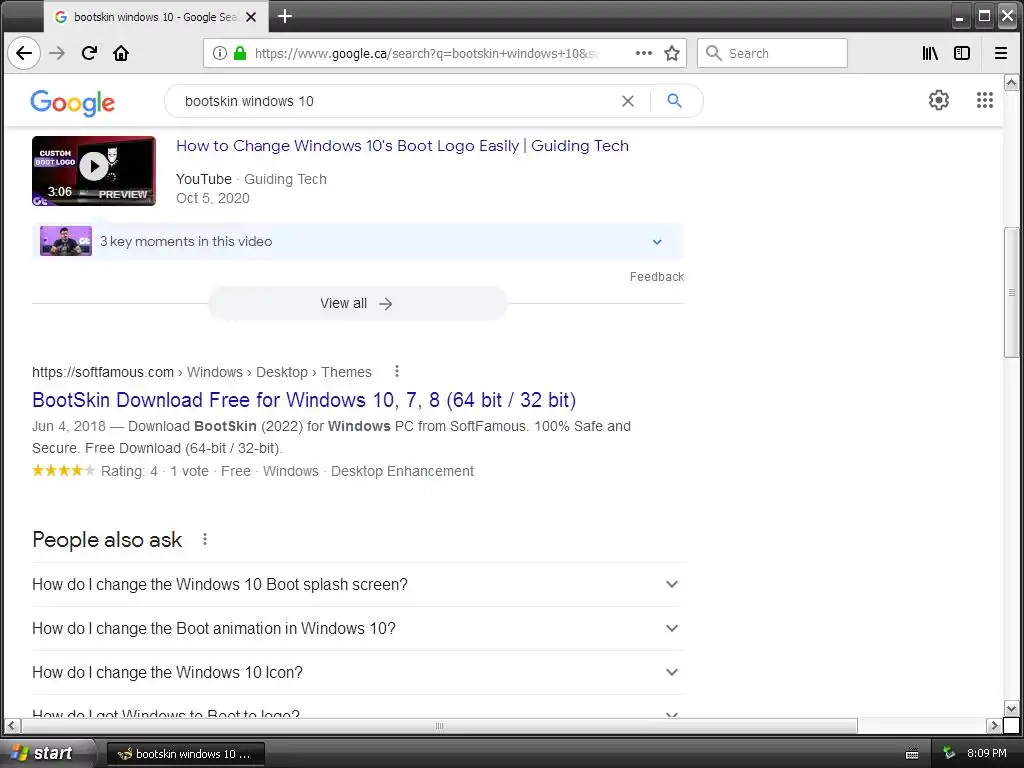Screen dimensions: 1024x768
Task: Select bootskin windows 10 taskbar window button
Action: [x=185, y=754]
